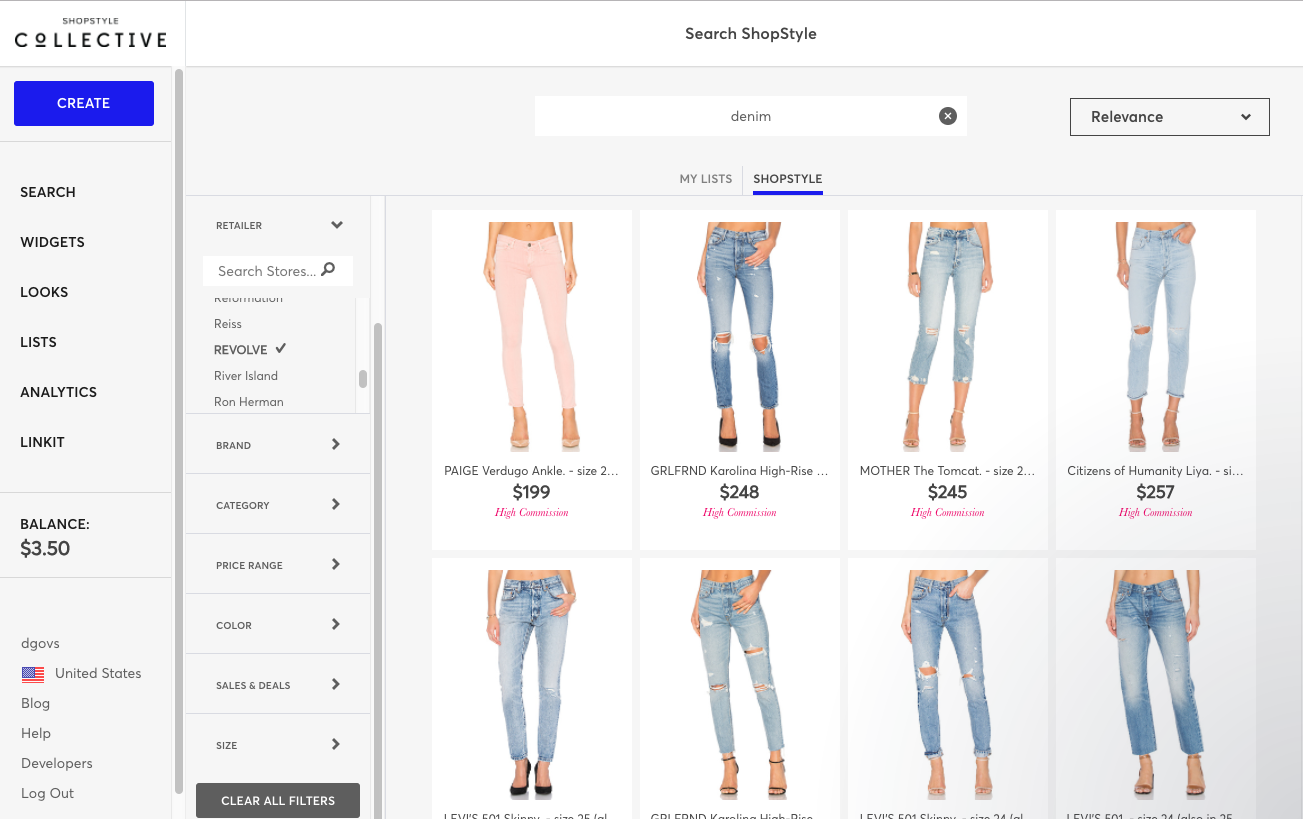Clear the denim search text

(947, 116)
